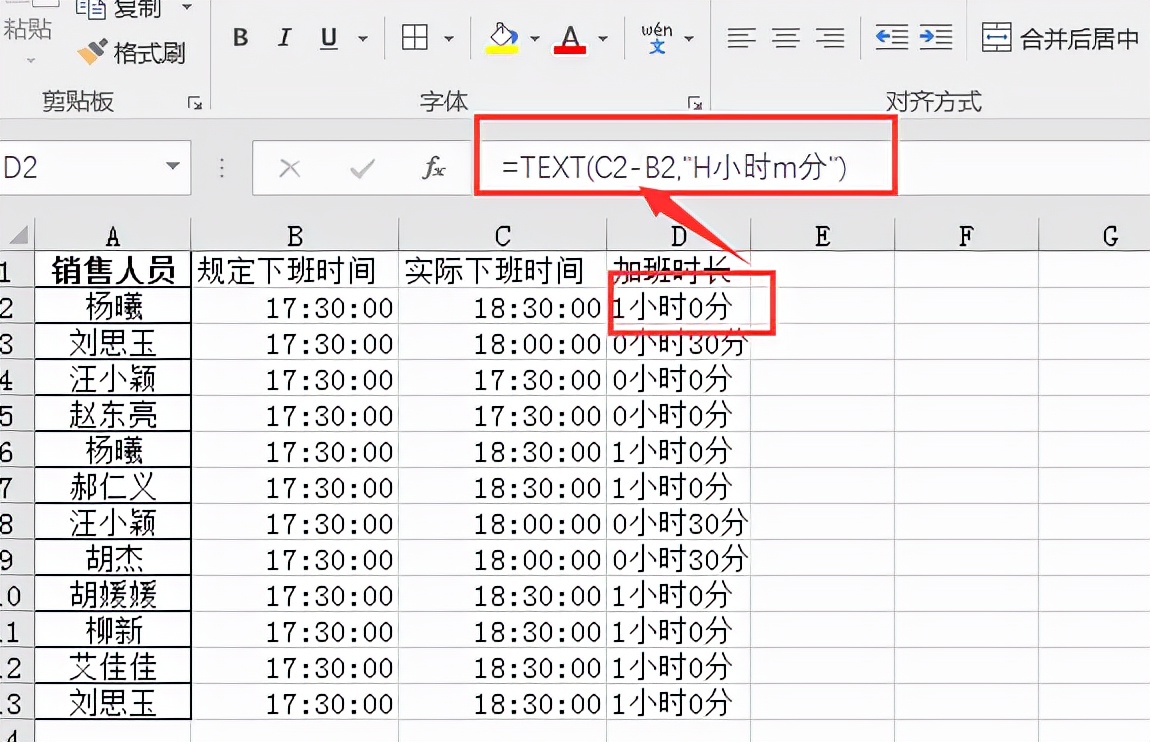
Task: Align text right
Action: pyautogui.click(x=830, y=38)
